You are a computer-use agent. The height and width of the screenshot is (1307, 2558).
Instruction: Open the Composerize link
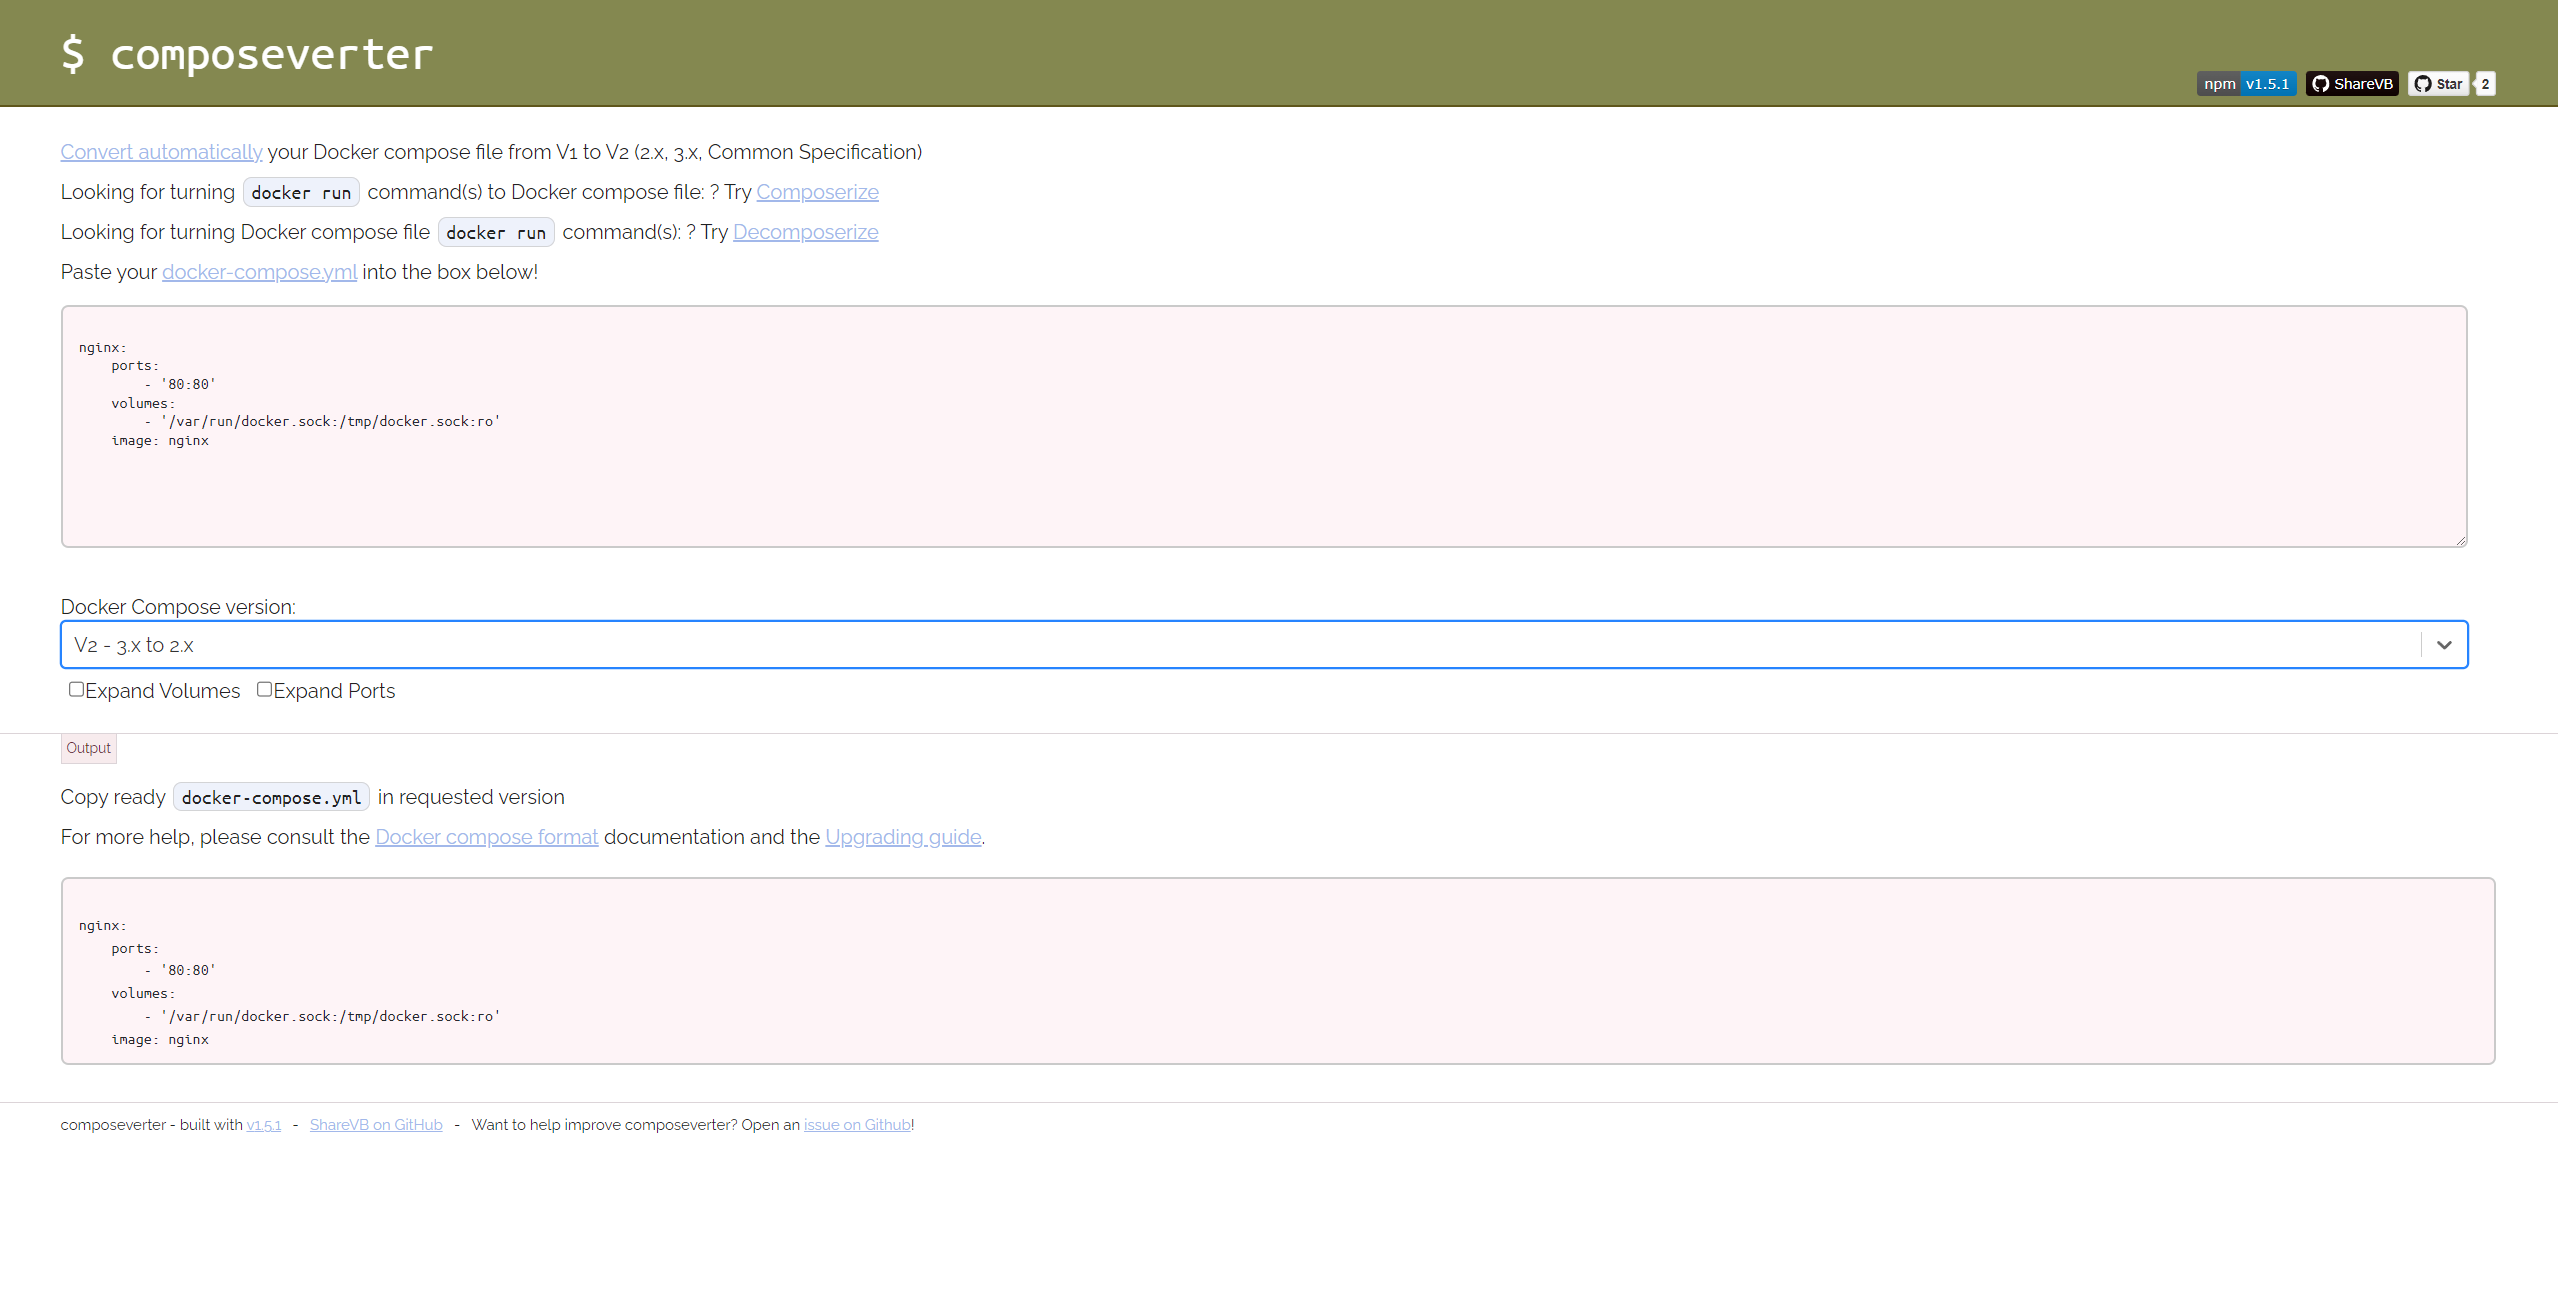click(x=817, y=192)
